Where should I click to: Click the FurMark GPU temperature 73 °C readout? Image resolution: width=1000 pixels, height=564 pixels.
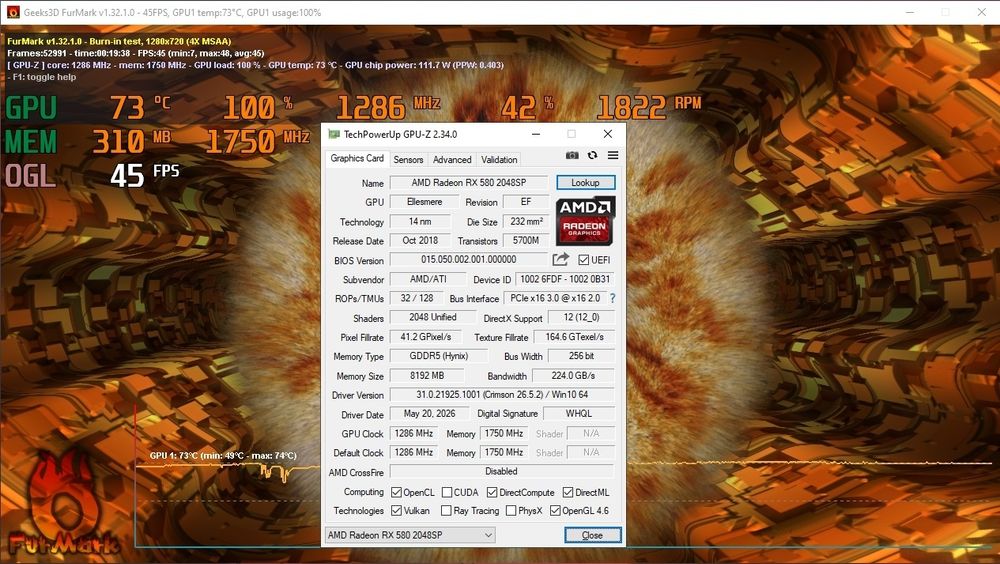tap(140, 107)
